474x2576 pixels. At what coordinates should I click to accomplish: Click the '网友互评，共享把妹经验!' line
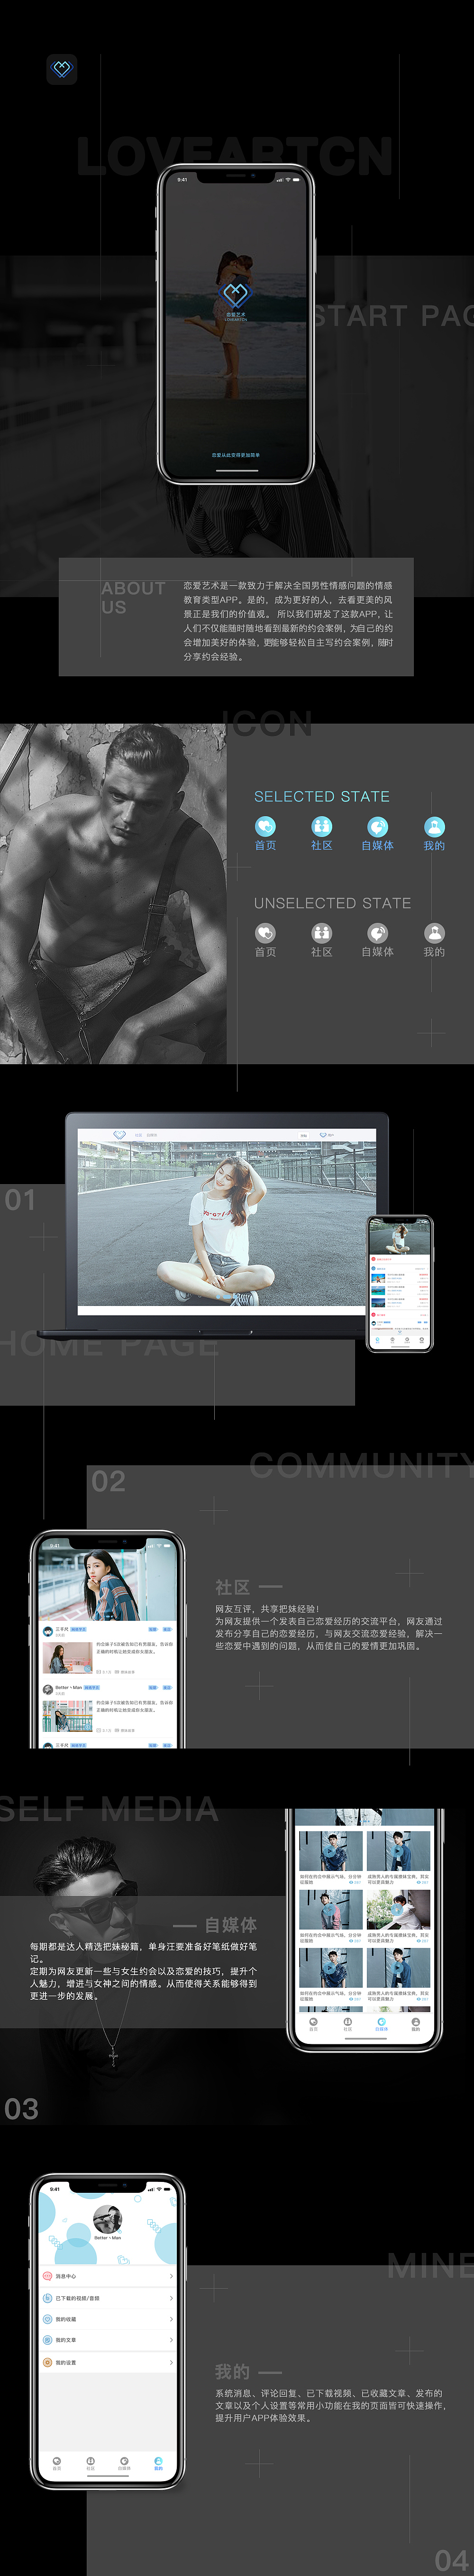click(267, 1609)
